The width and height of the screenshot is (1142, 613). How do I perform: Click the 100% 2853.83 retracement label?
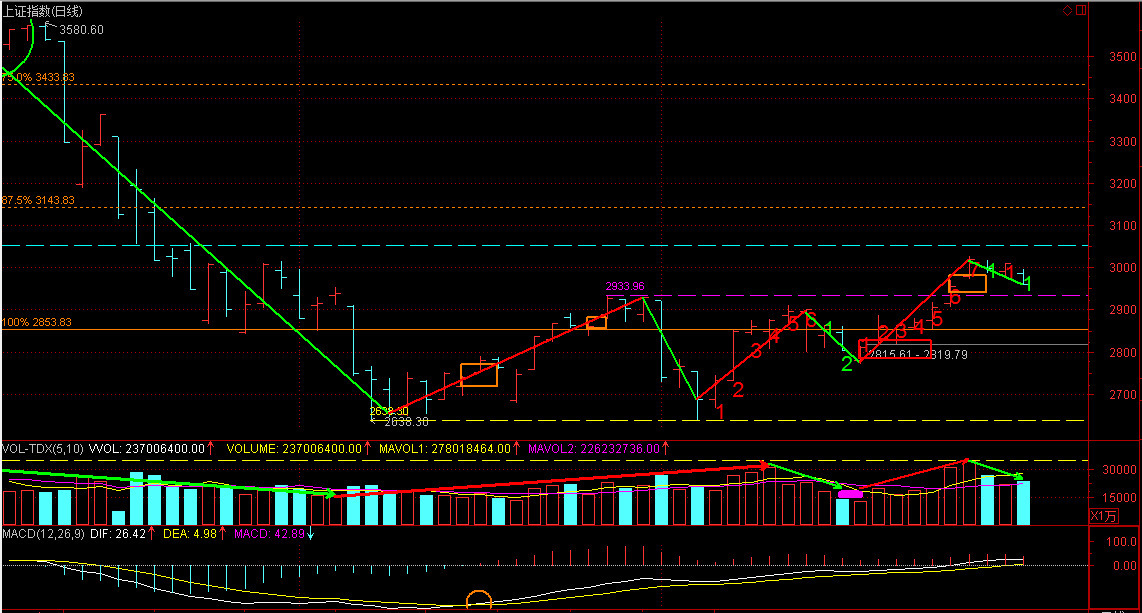tap(36, 322)
